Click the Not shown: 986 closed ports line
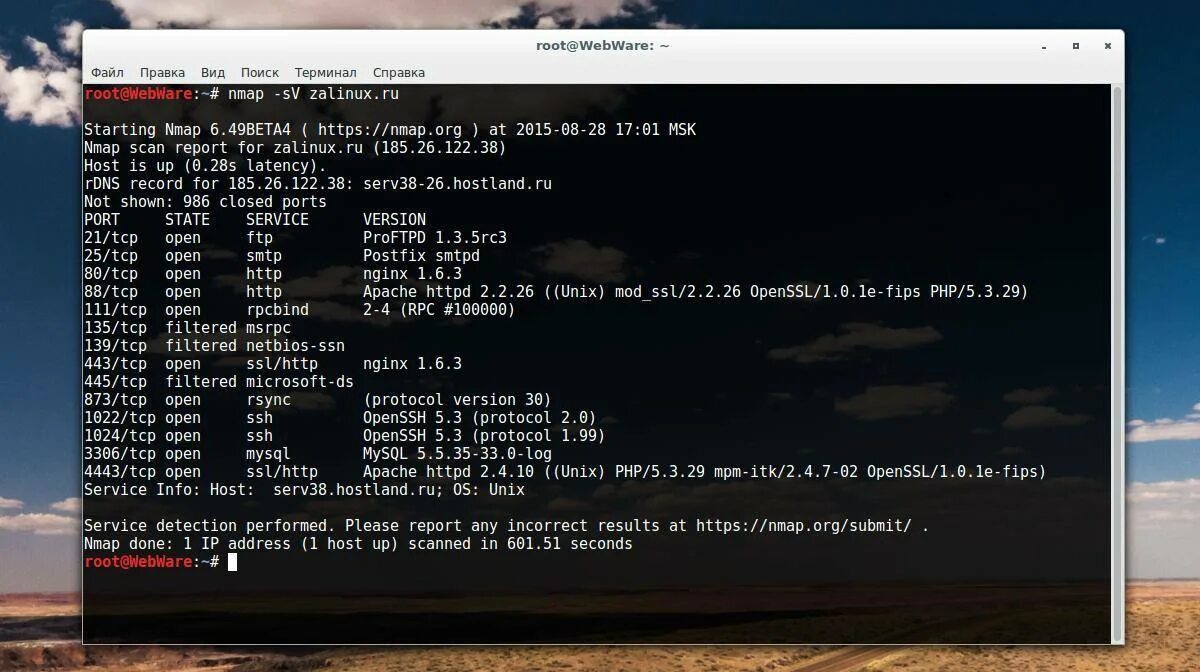 click(205, 202)
